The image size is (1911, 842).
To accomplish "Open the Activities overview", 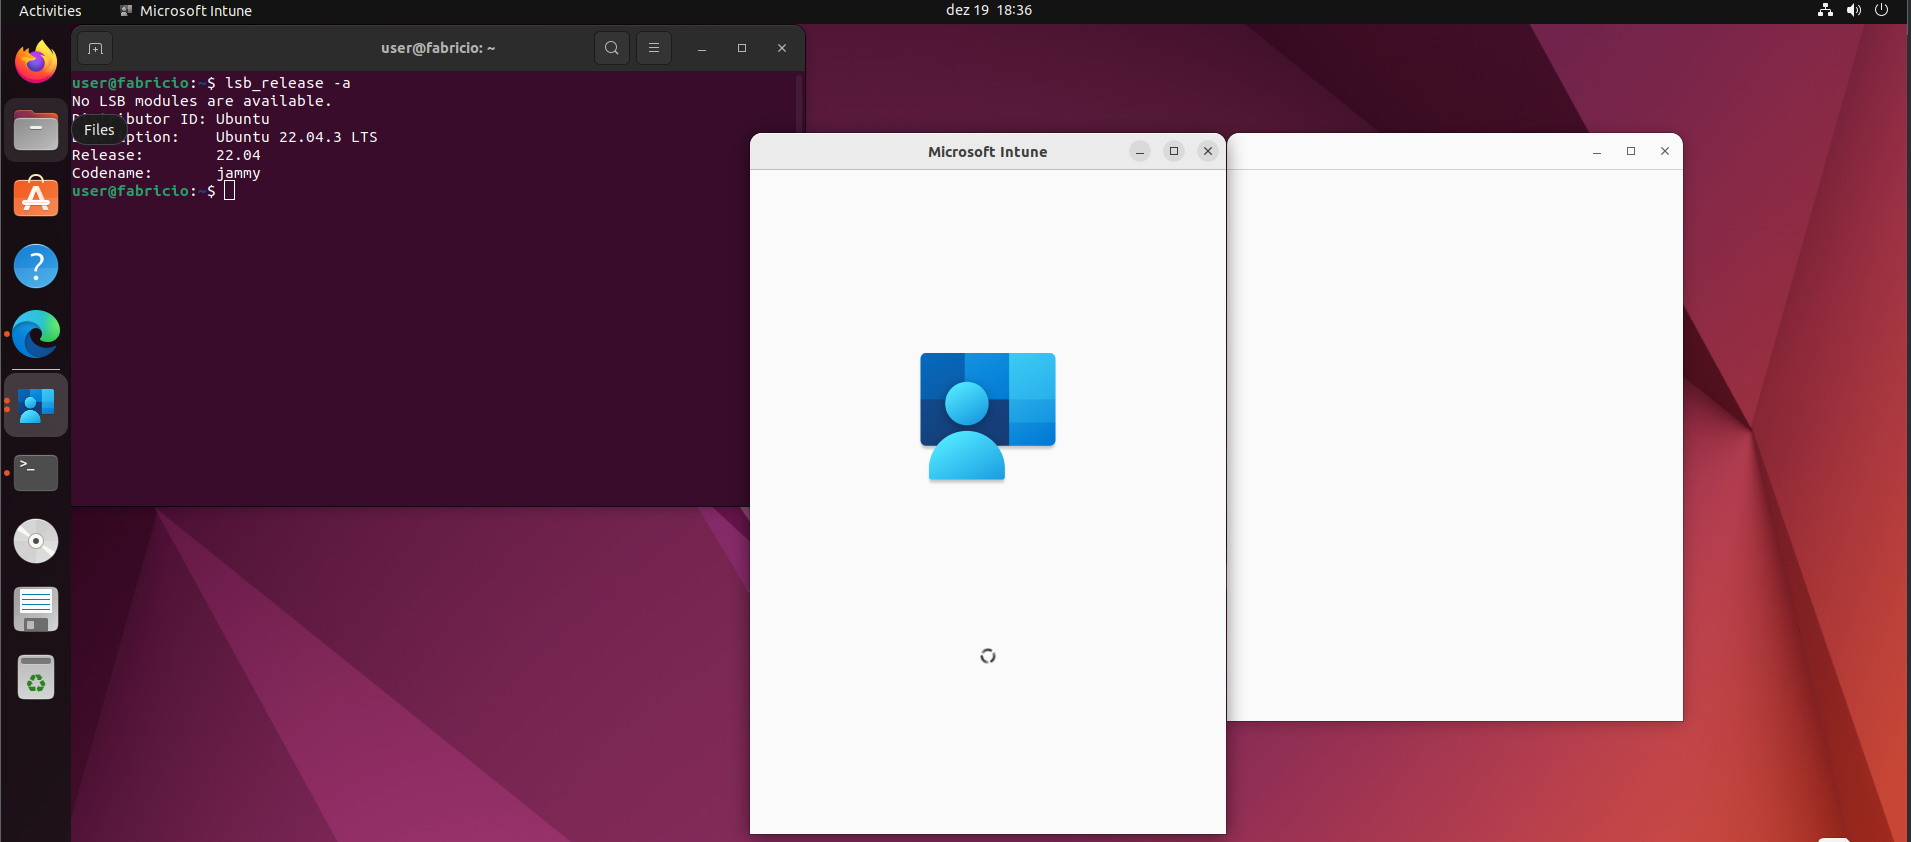I will (x=50, y=10).
